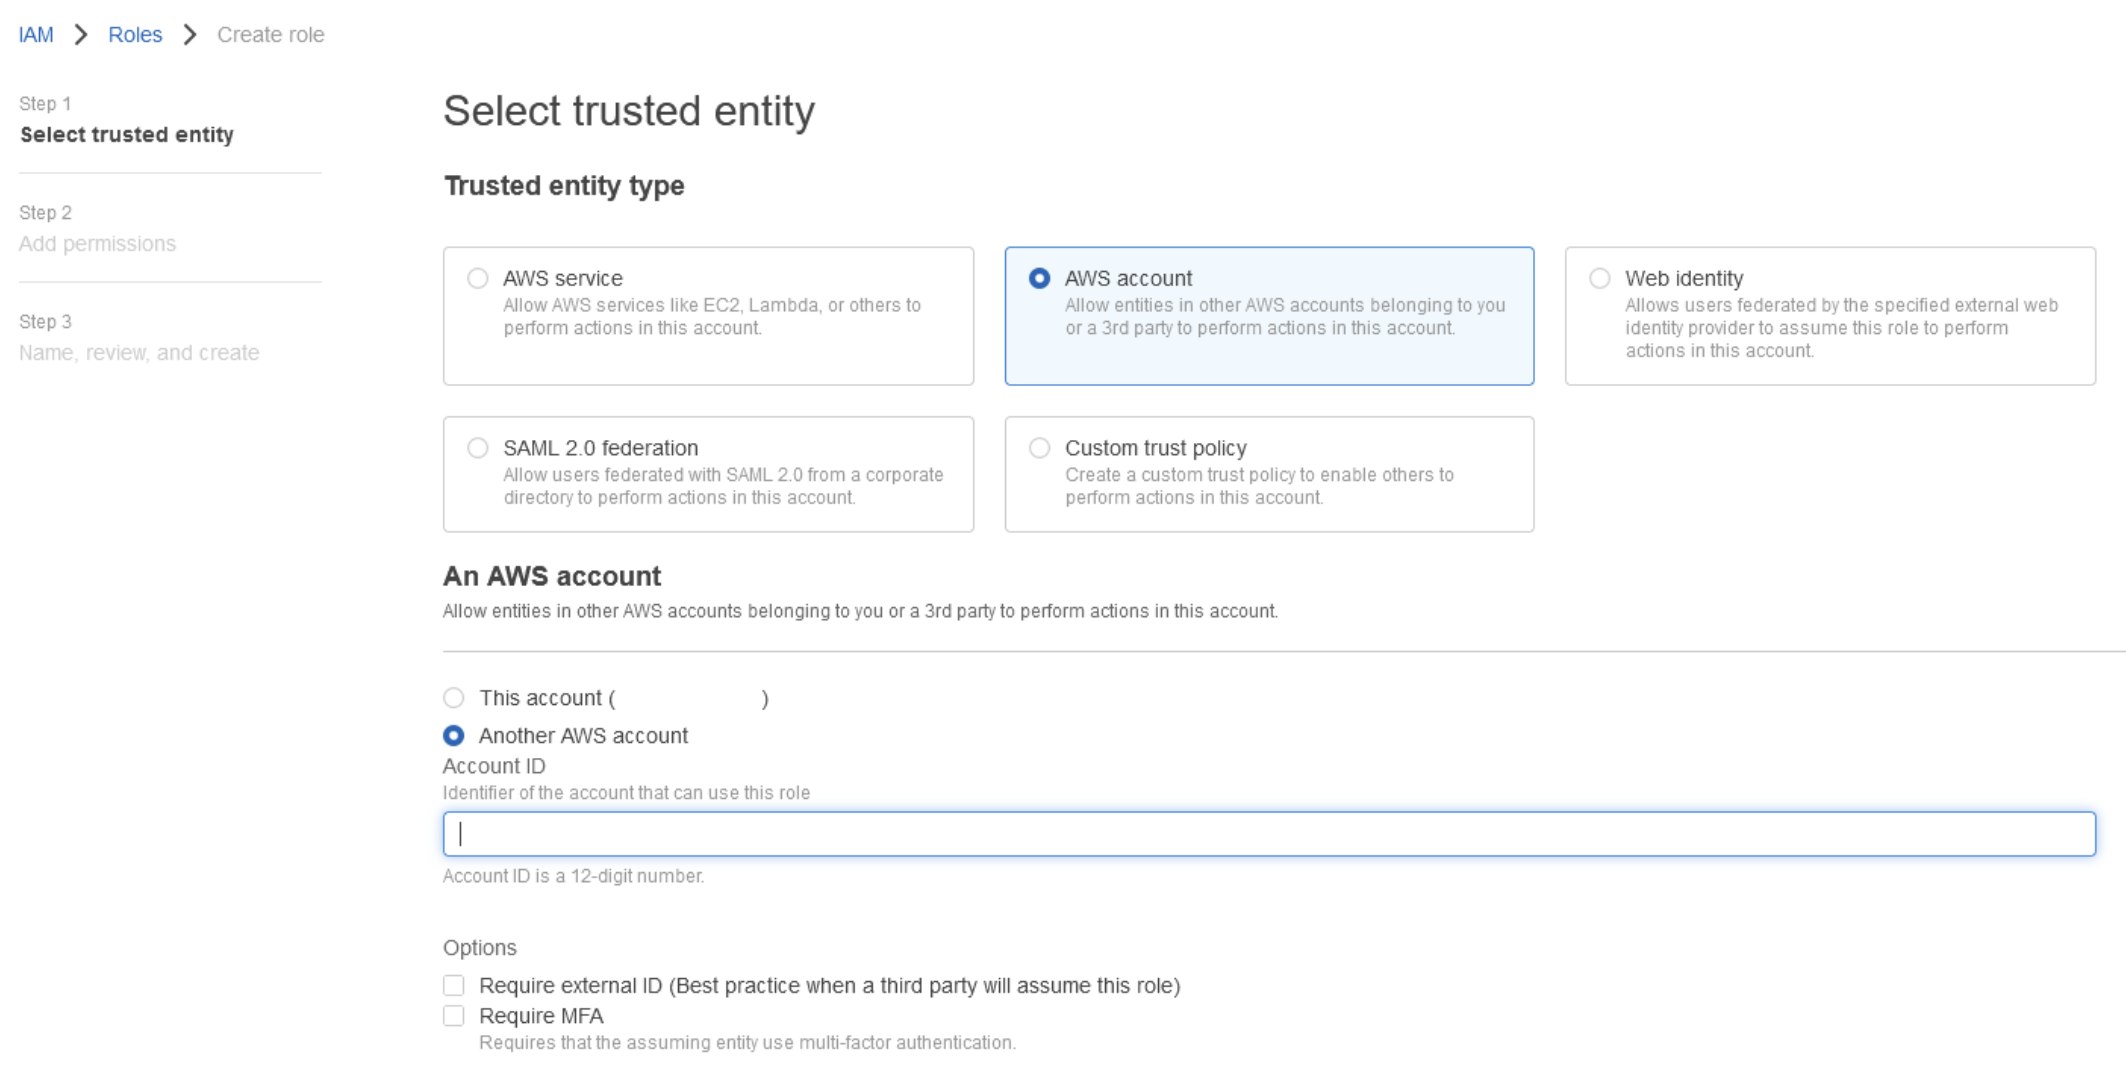Choose the Web identity radio option
The height and width of the screenshot is (1076, 2126).
click(x=1600, y=278)
